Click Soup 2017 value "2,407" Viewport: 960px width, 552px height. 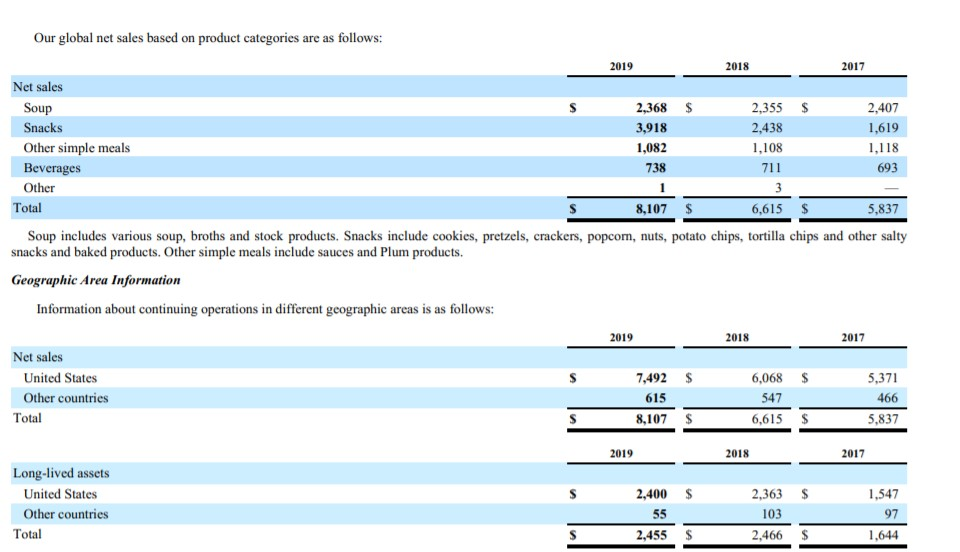(883, 108)
